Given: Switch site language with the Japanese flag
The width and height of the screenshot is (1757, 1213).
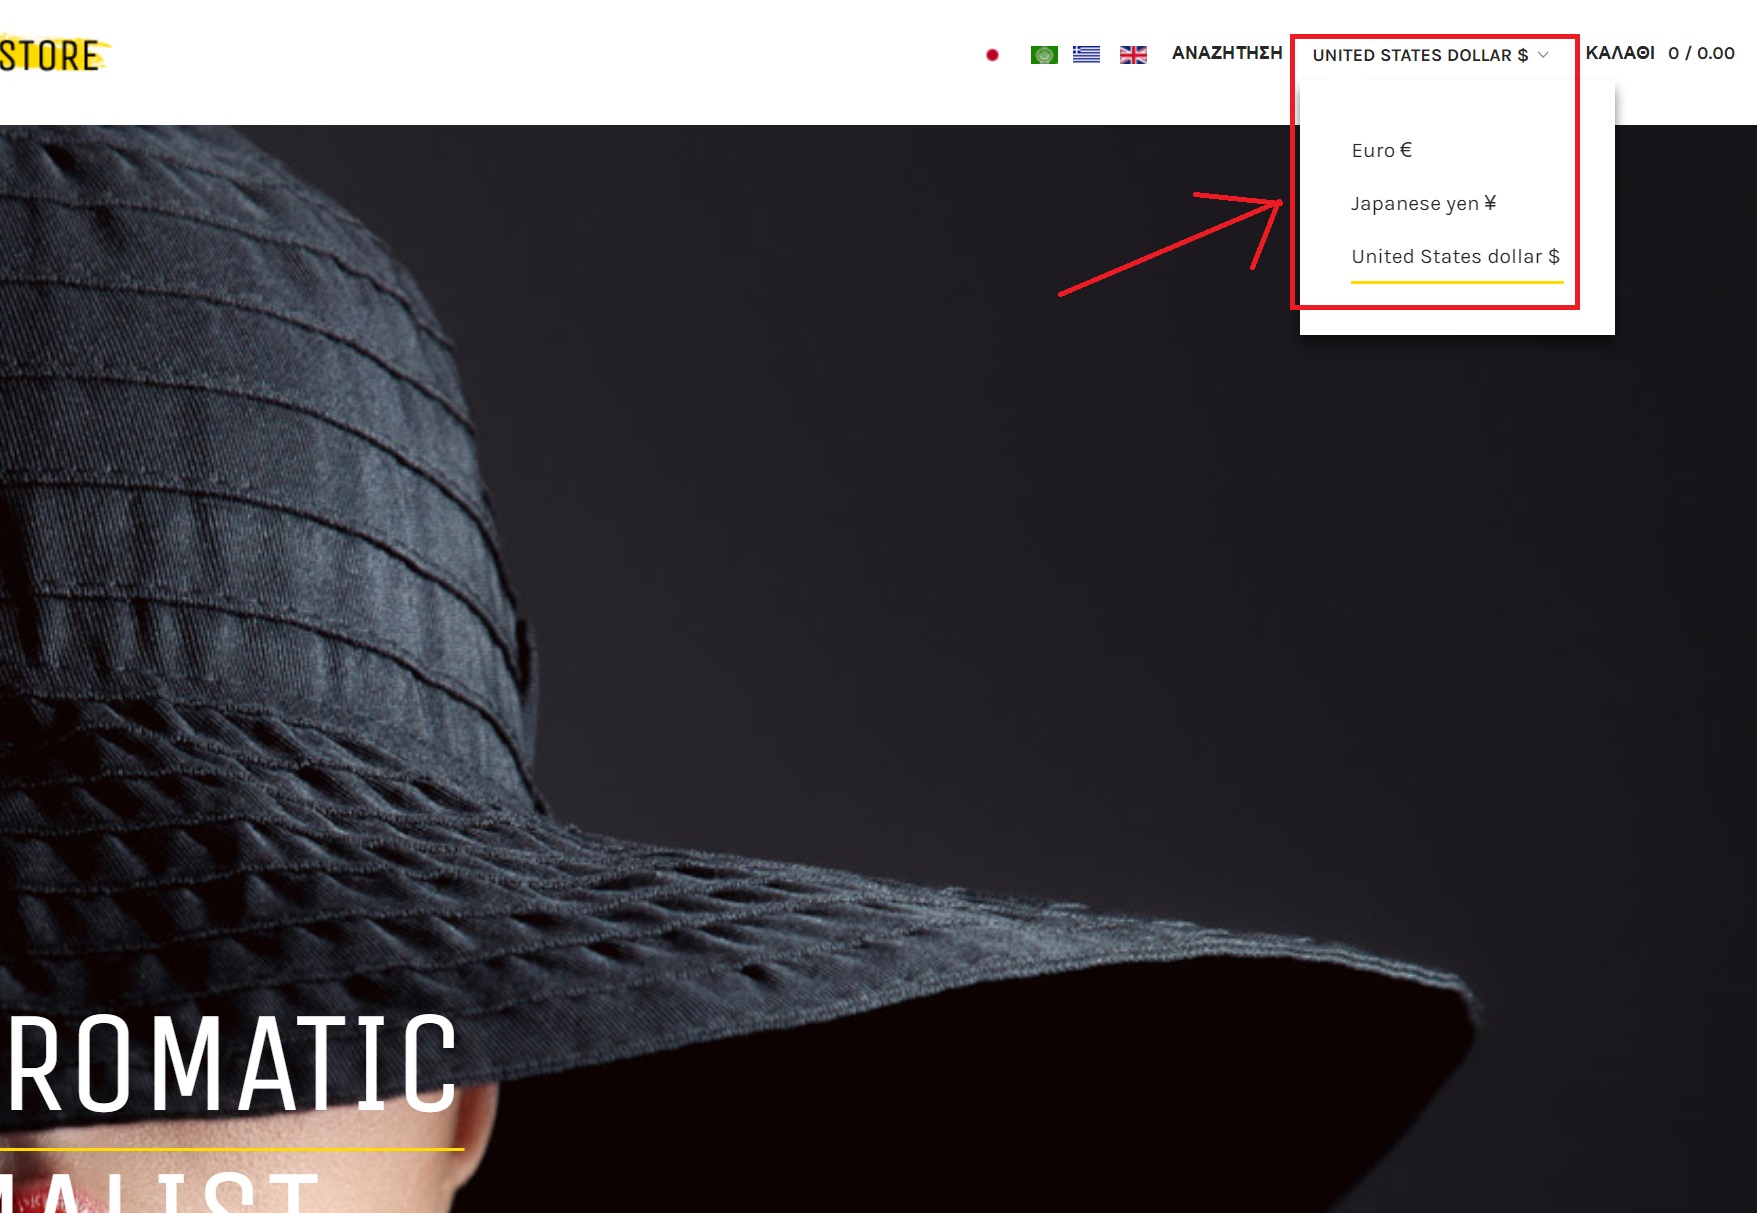Looking at the screenshot, I should pyautogui.click(x=992, y=55).
